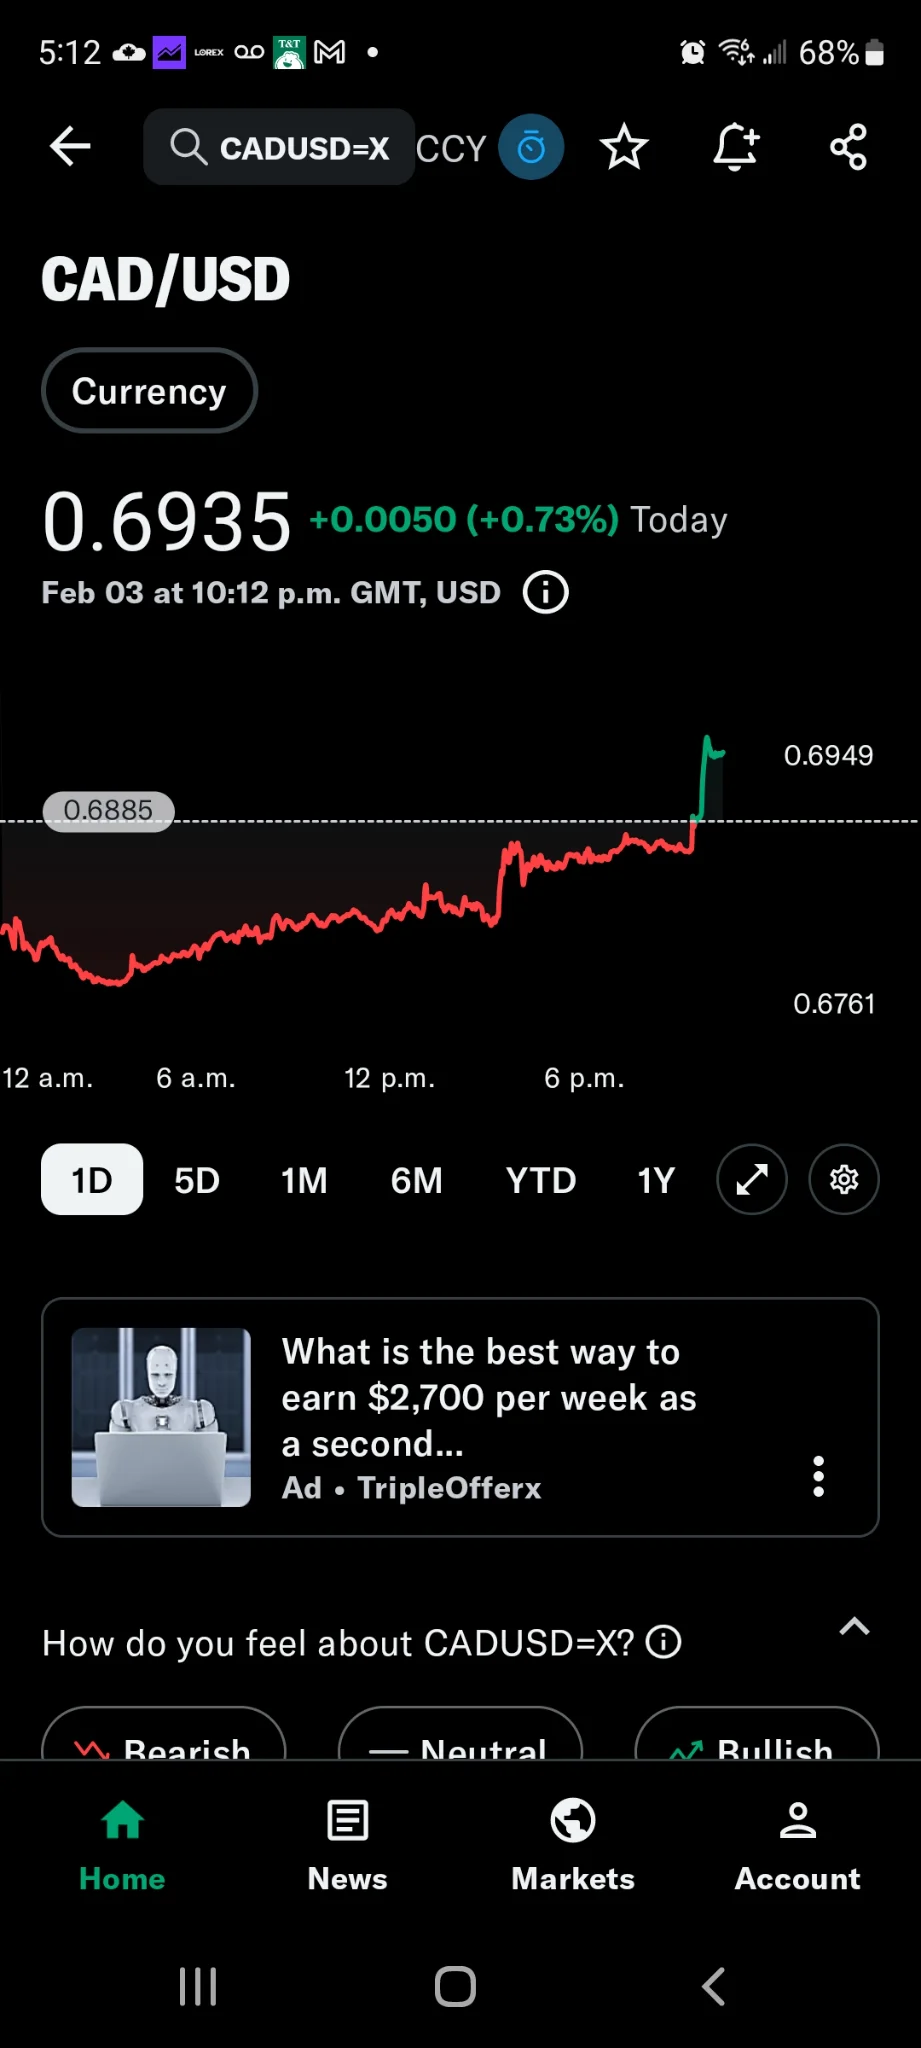Tap the back arrow icon

(x=70, y=147)
